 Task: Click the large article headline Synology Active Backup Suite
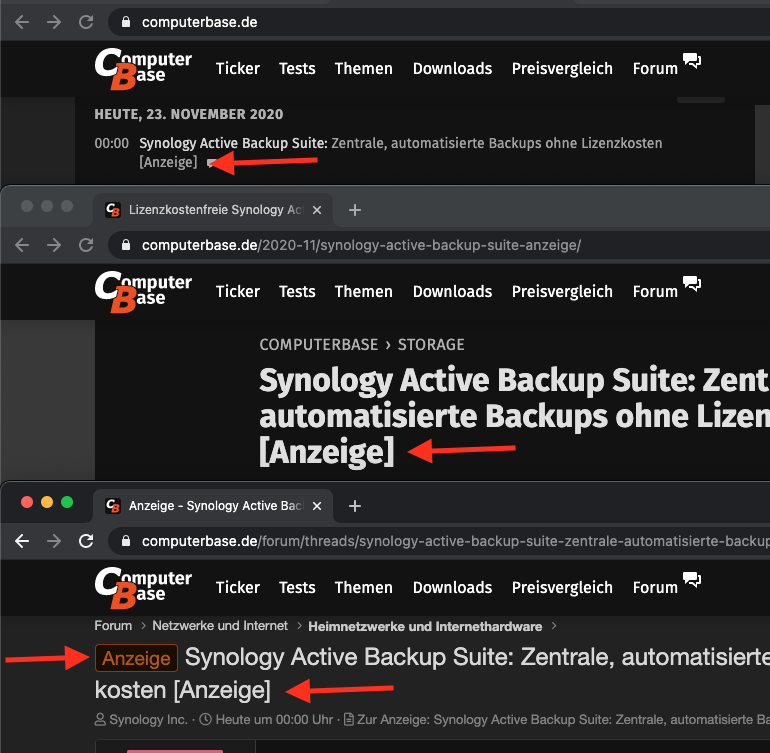[514, 416]
